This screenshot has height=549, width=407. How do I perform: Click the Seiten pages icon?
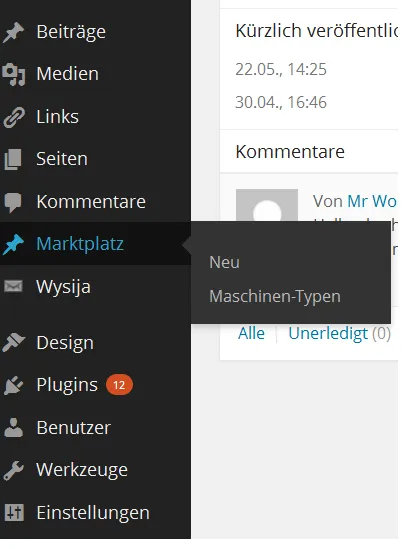(13, 159)
